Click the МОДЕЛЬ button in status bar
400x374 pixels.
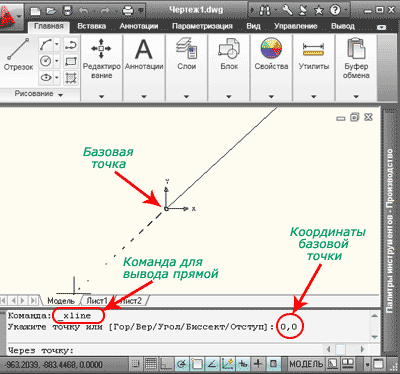306,364
